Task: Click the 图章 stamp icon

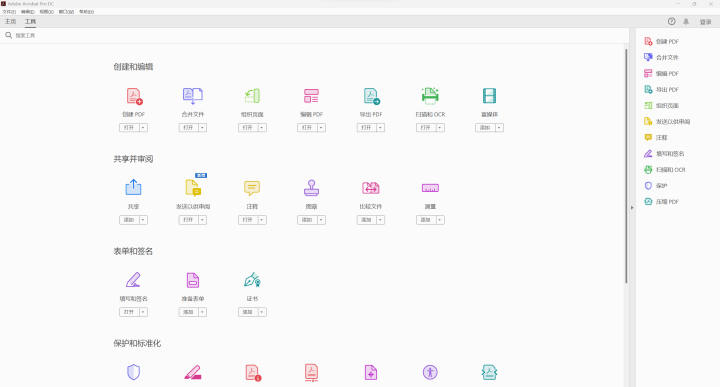Action: click(x=311, y=188)
